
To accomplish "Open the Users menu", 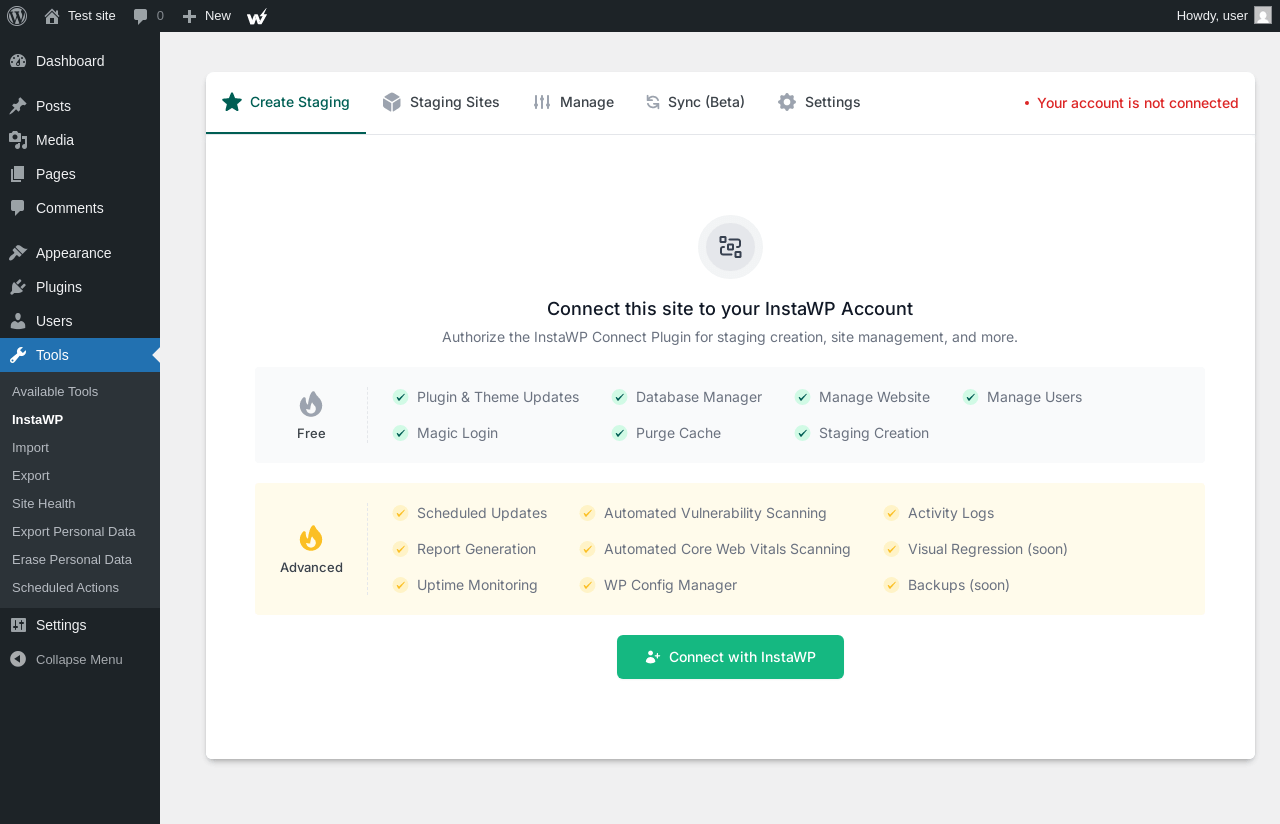I will coord(80,321).
